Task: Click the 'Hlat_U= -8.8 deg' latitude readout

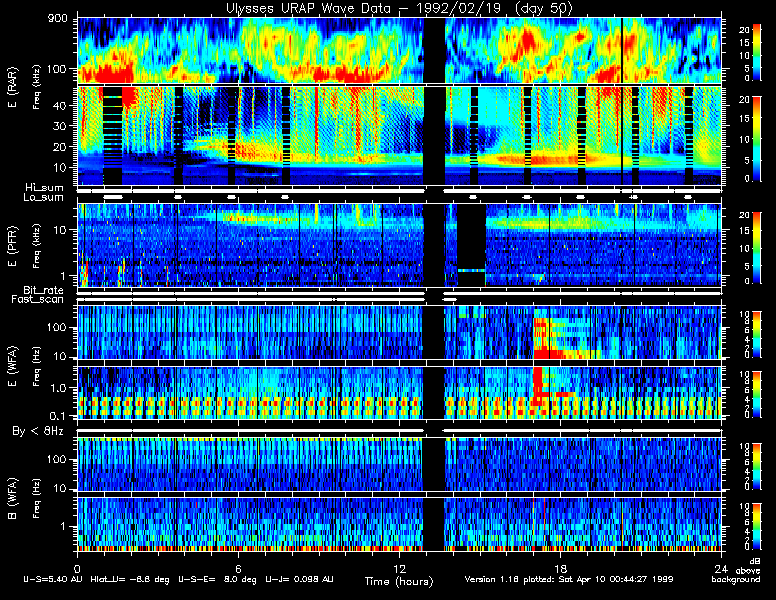Action: (130, 579)
